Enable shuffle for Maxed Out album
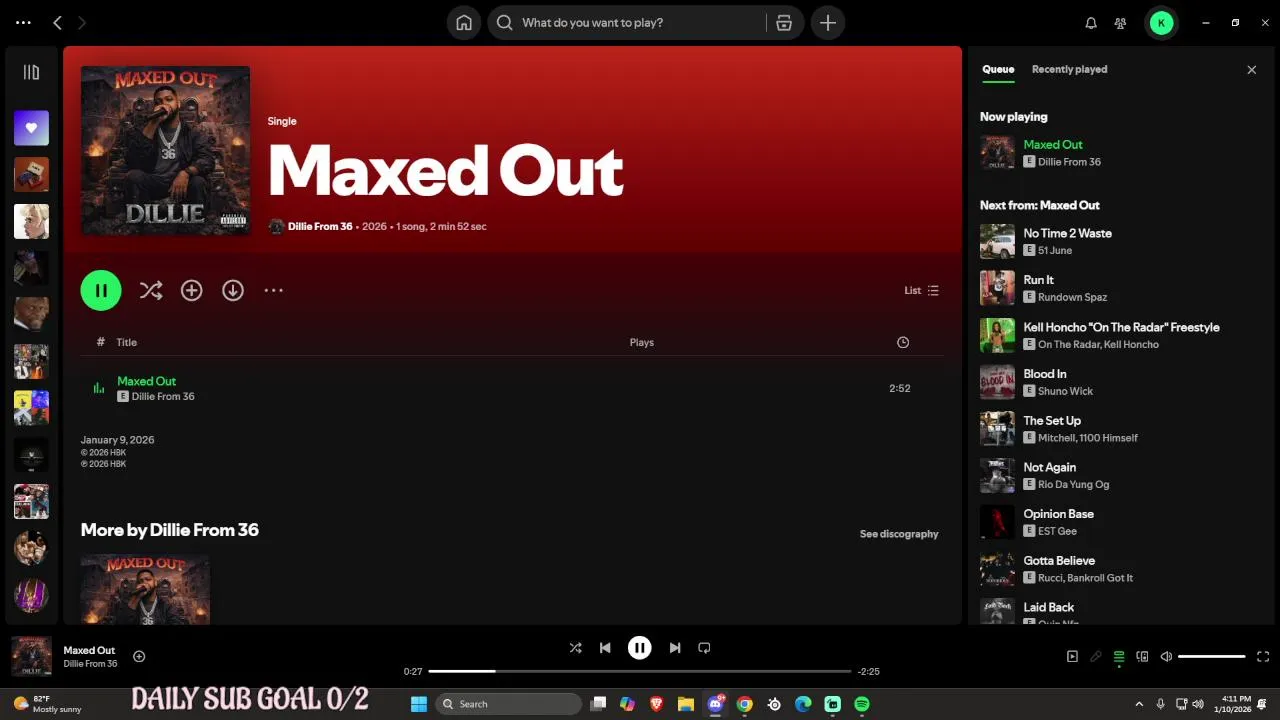Screen dimensions: 1280x720 (151, 290)
